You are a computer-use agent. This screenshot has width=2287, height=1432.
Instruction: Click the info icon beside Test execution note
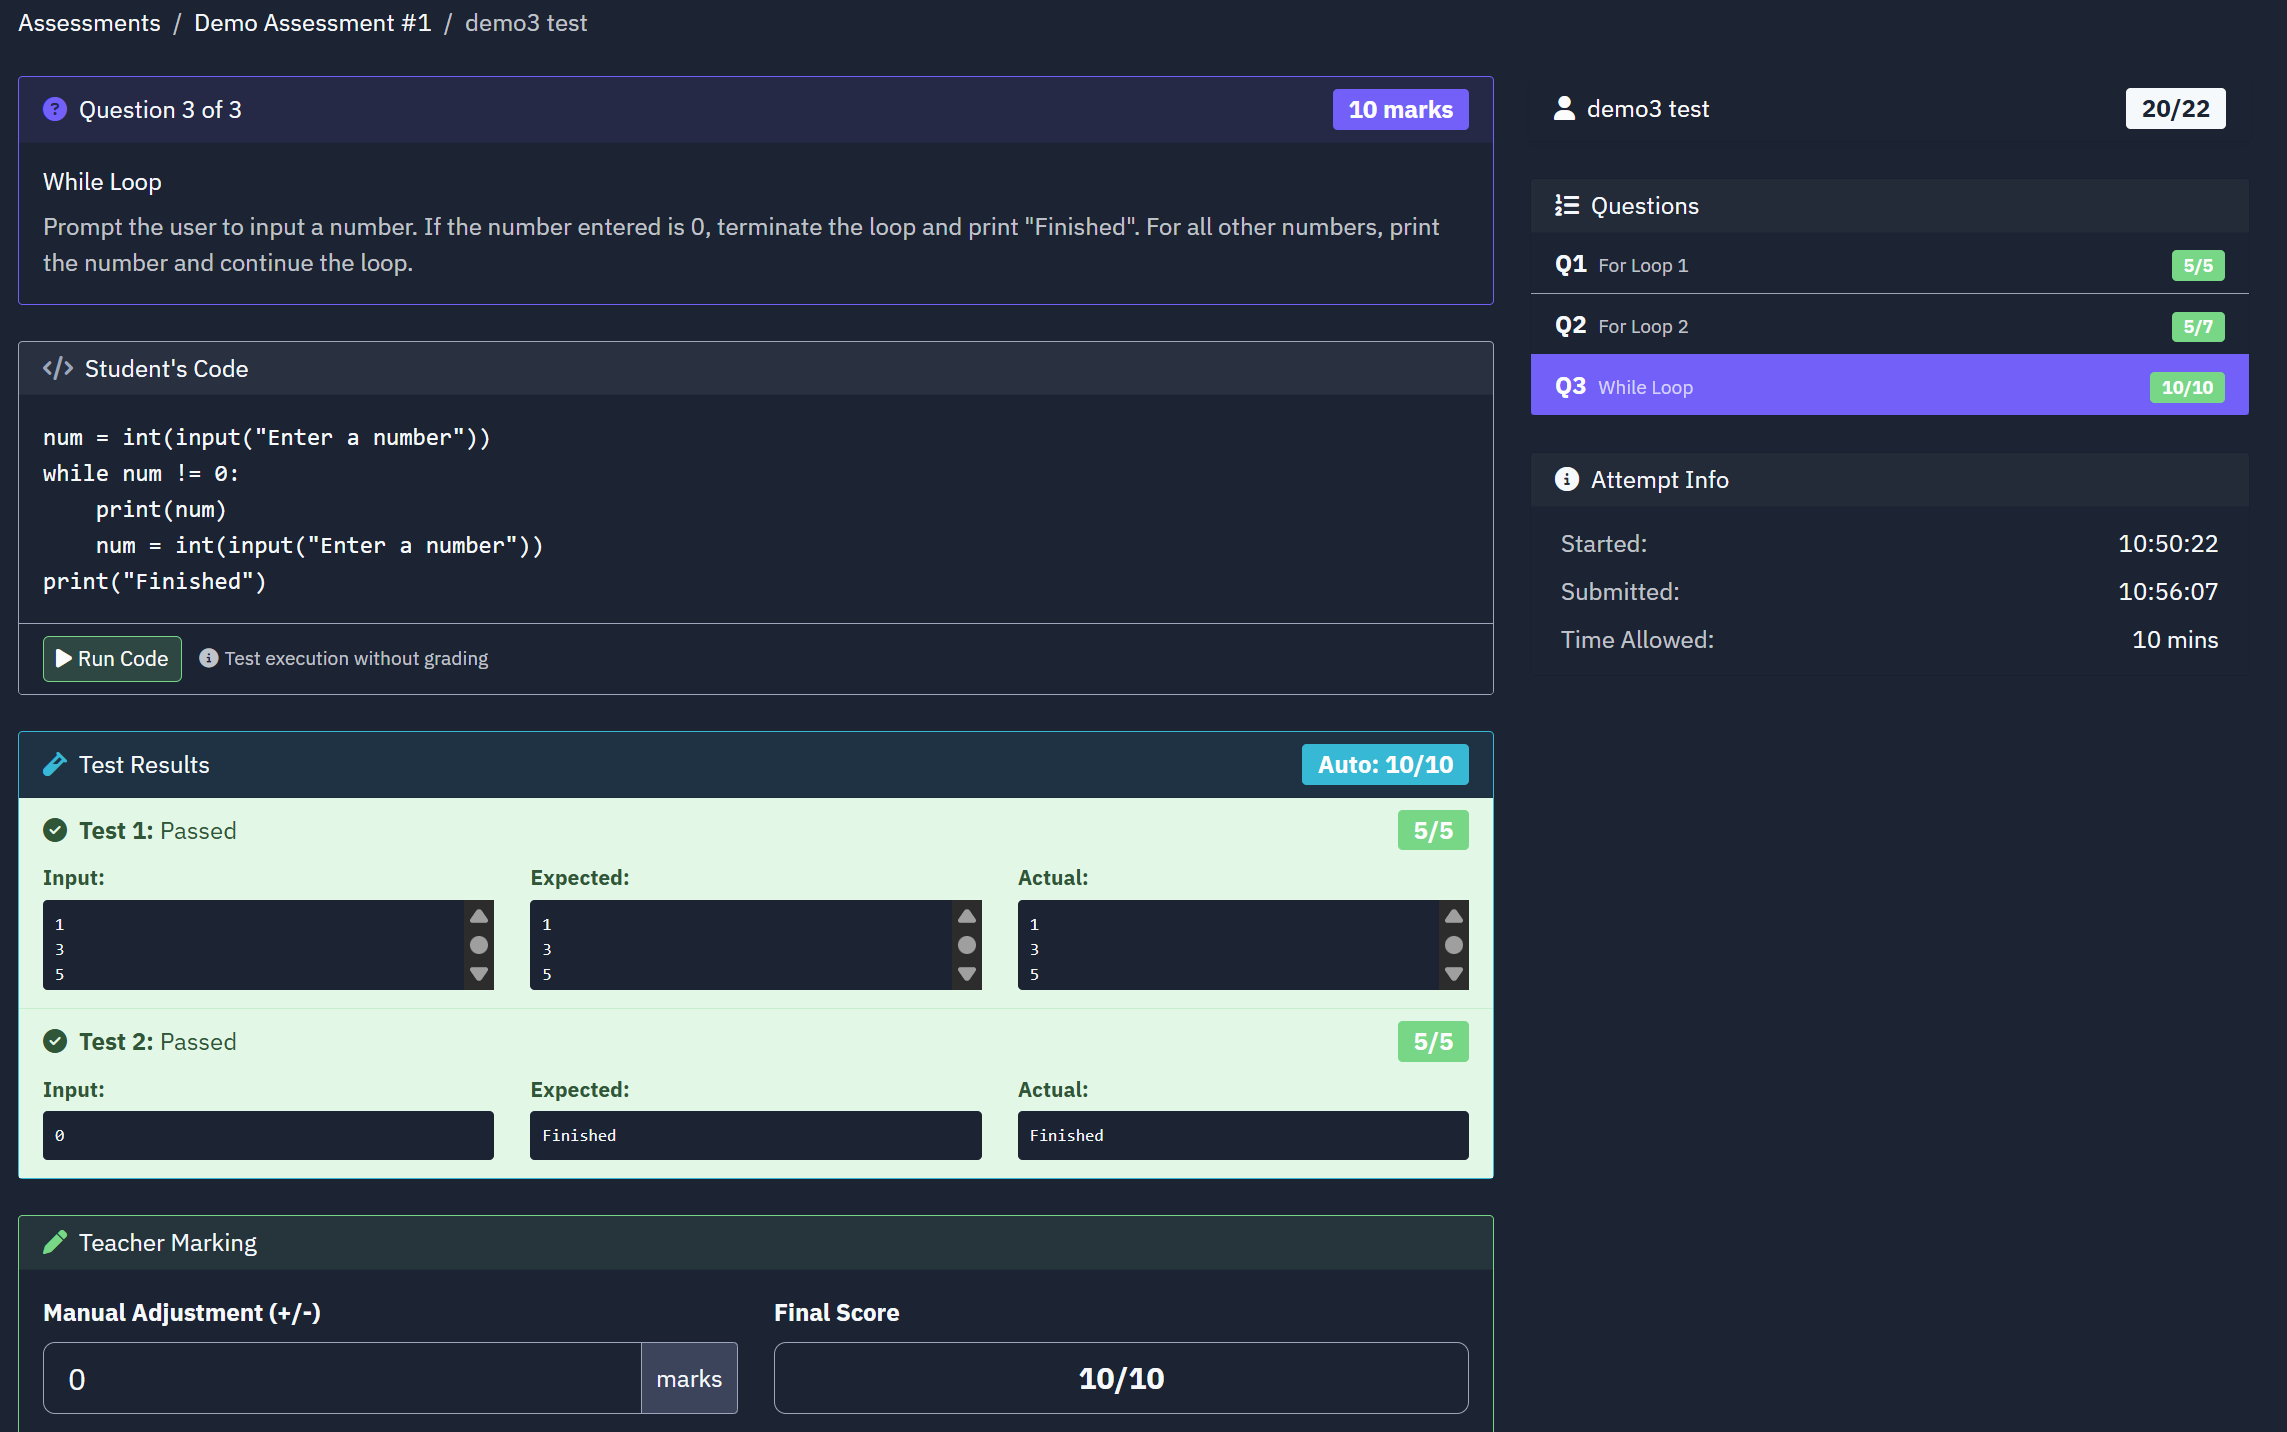tap(208, 658)
